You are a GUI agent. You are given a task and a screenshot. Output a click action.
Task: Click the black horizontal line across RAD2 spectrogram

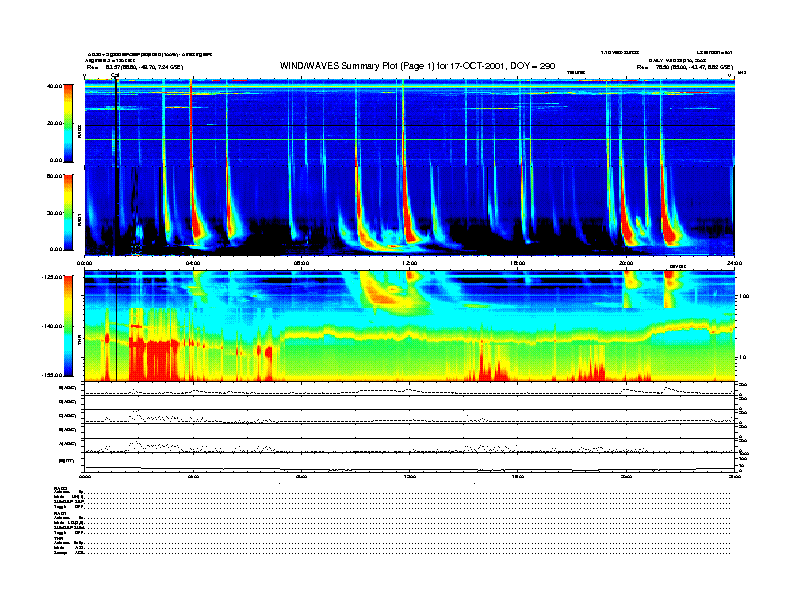(410, 125)
